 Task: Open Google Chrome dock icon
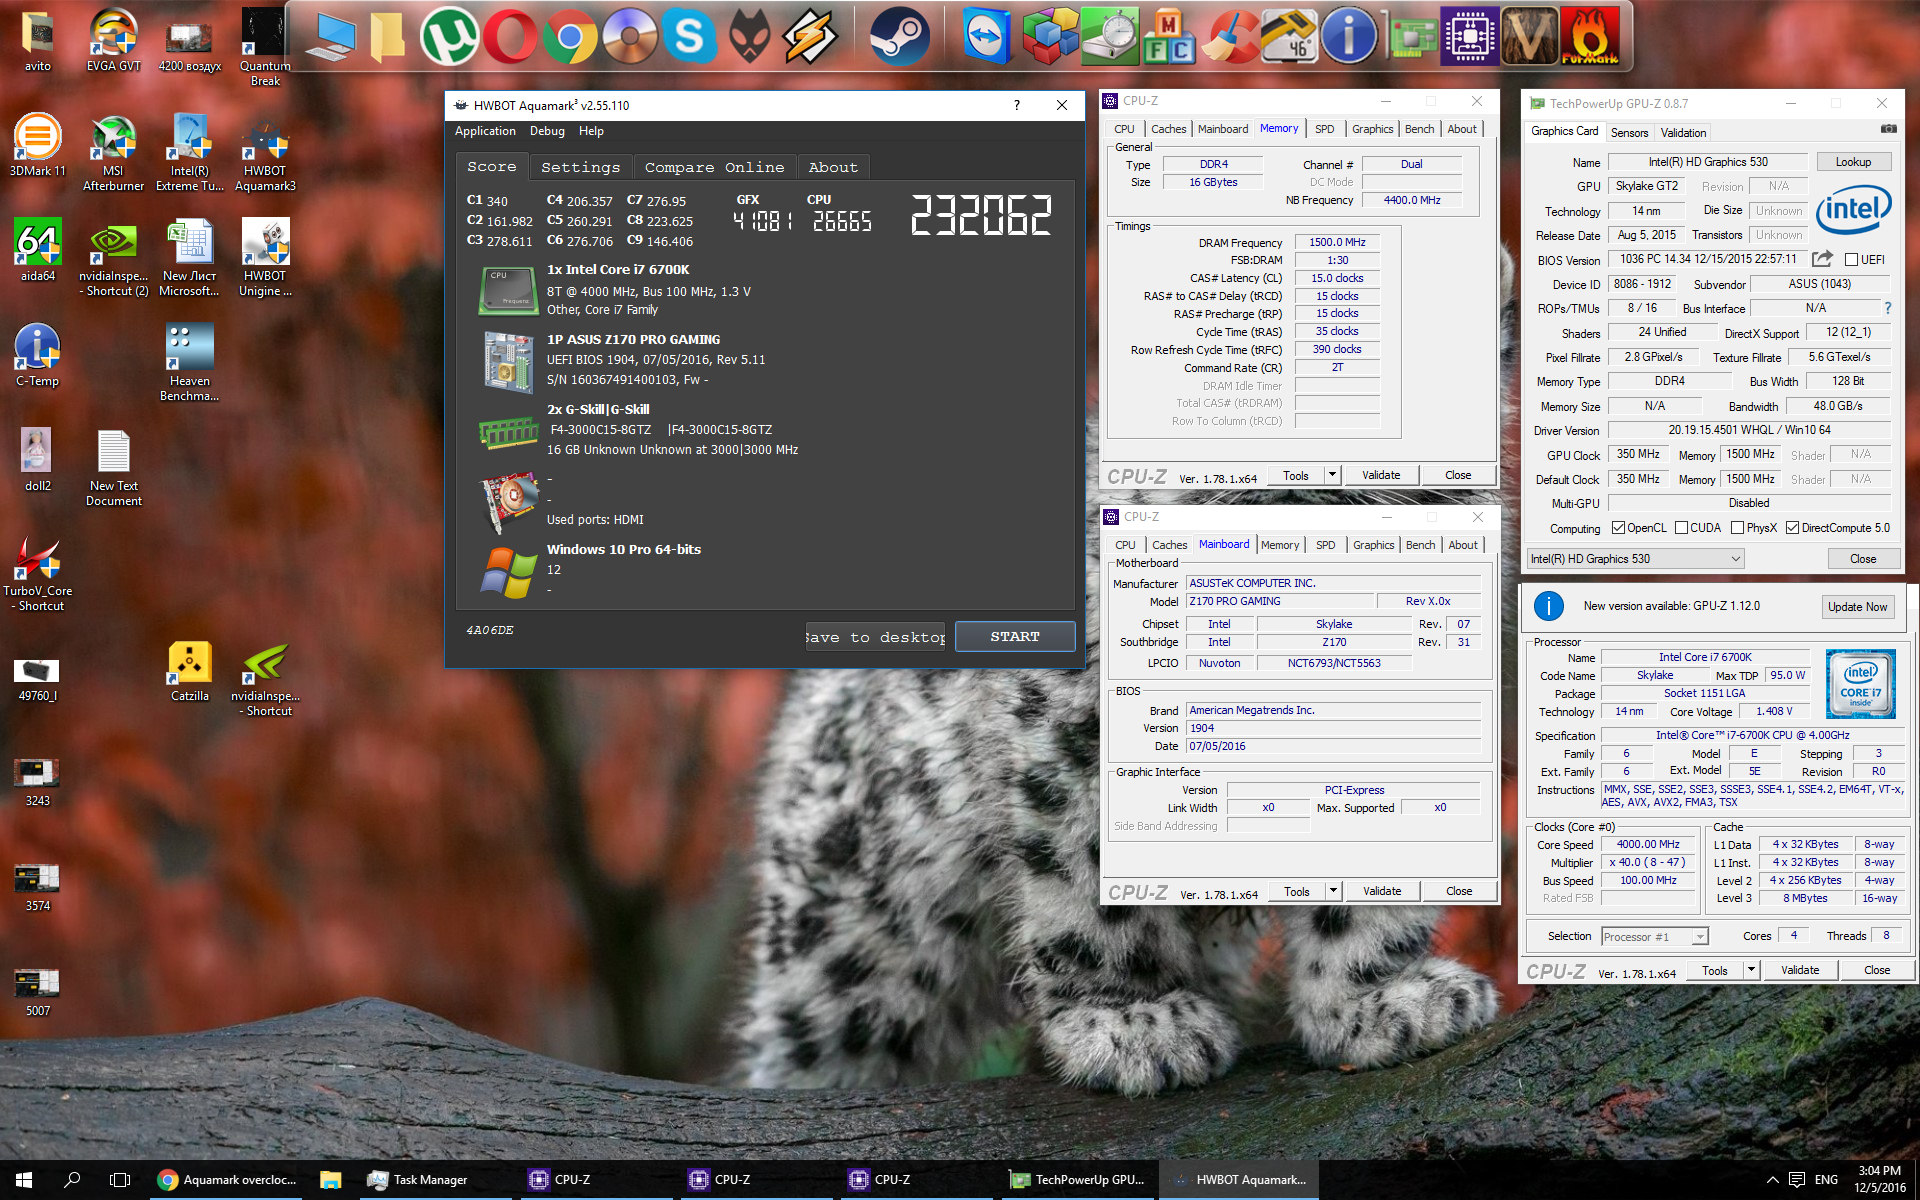(569, 37)
